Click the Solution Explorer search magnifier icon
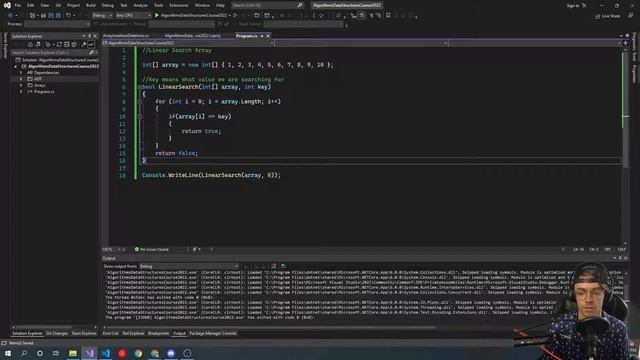 coord(91,53)
